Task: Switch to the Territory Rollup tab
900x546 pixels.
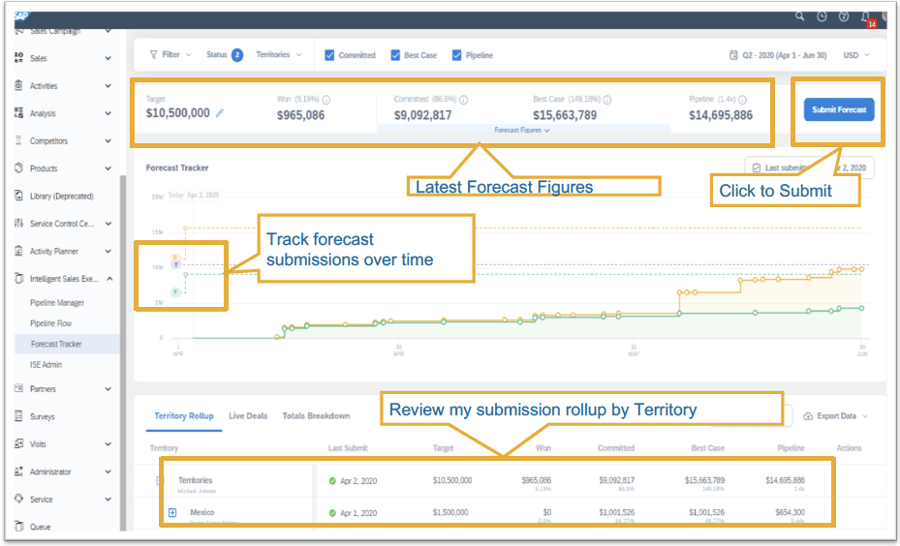Action: pos(184,416)
